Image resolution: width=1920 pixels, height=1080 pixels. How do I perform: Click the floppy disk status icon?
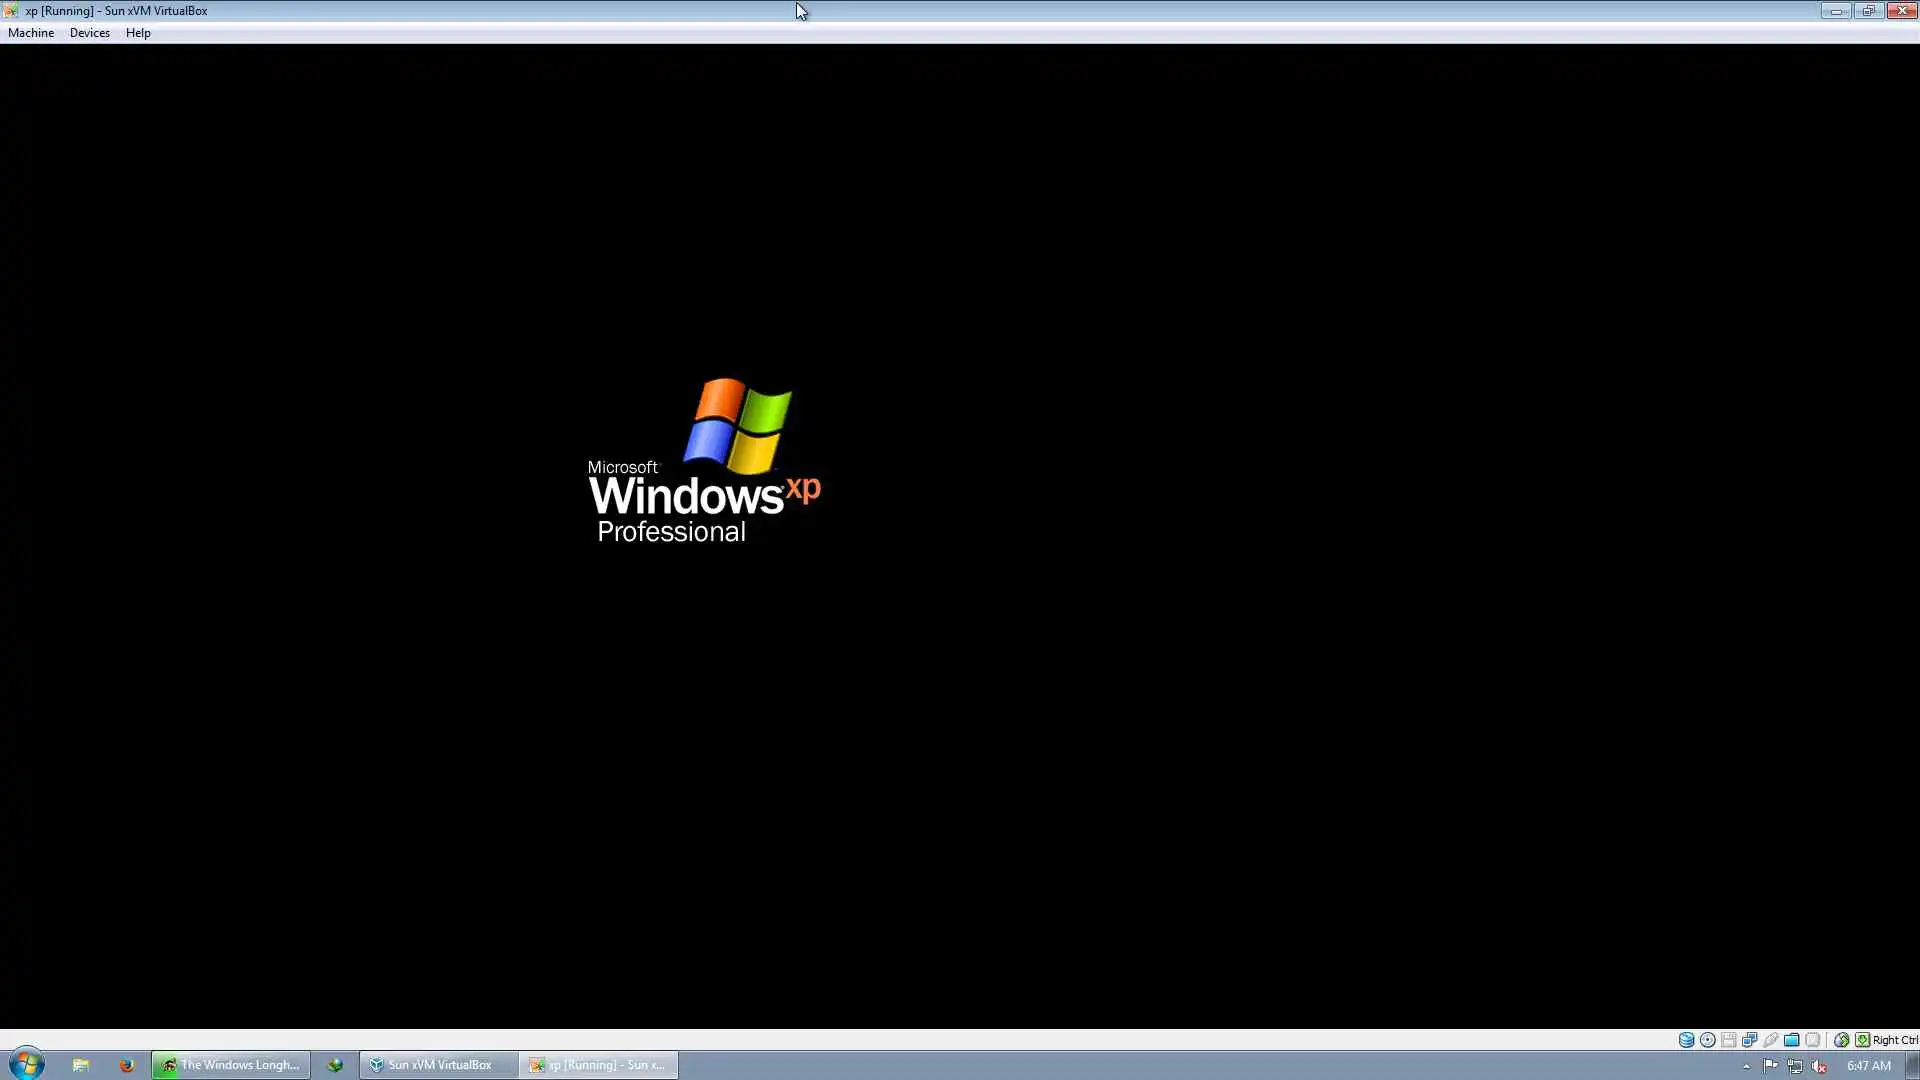(1729, 1040)
